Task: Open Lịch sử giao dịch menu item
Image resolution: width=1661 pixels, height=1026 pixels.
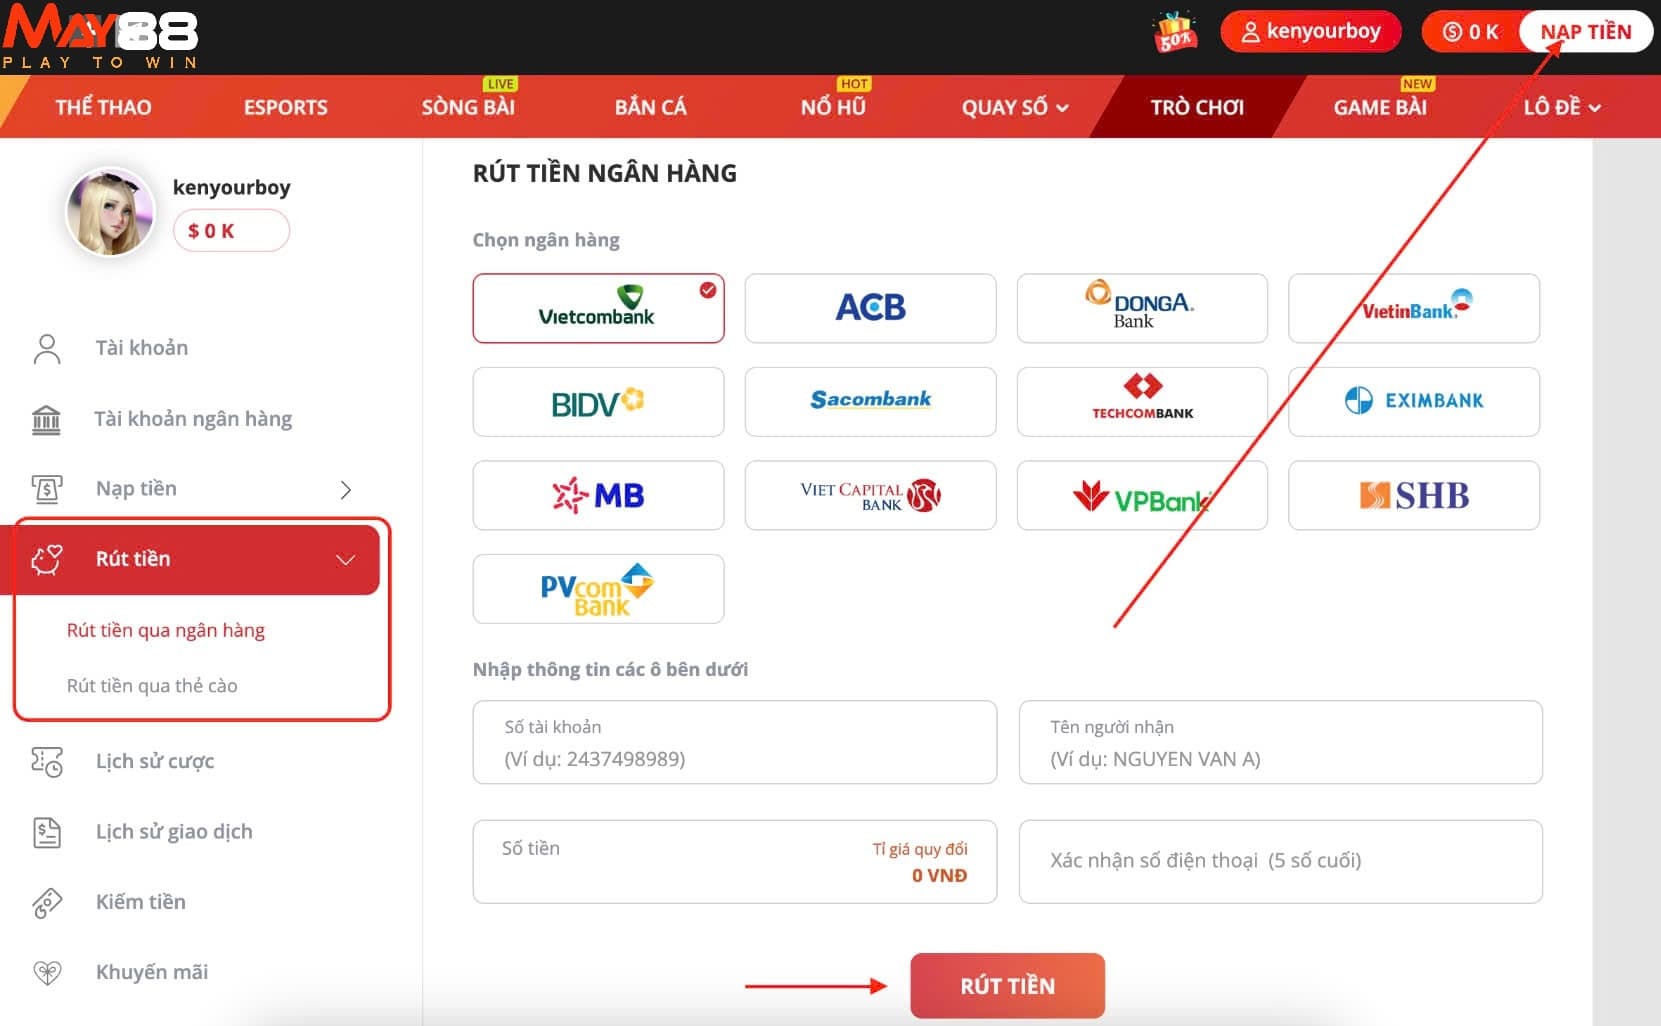Action: (x=174, y=832)
